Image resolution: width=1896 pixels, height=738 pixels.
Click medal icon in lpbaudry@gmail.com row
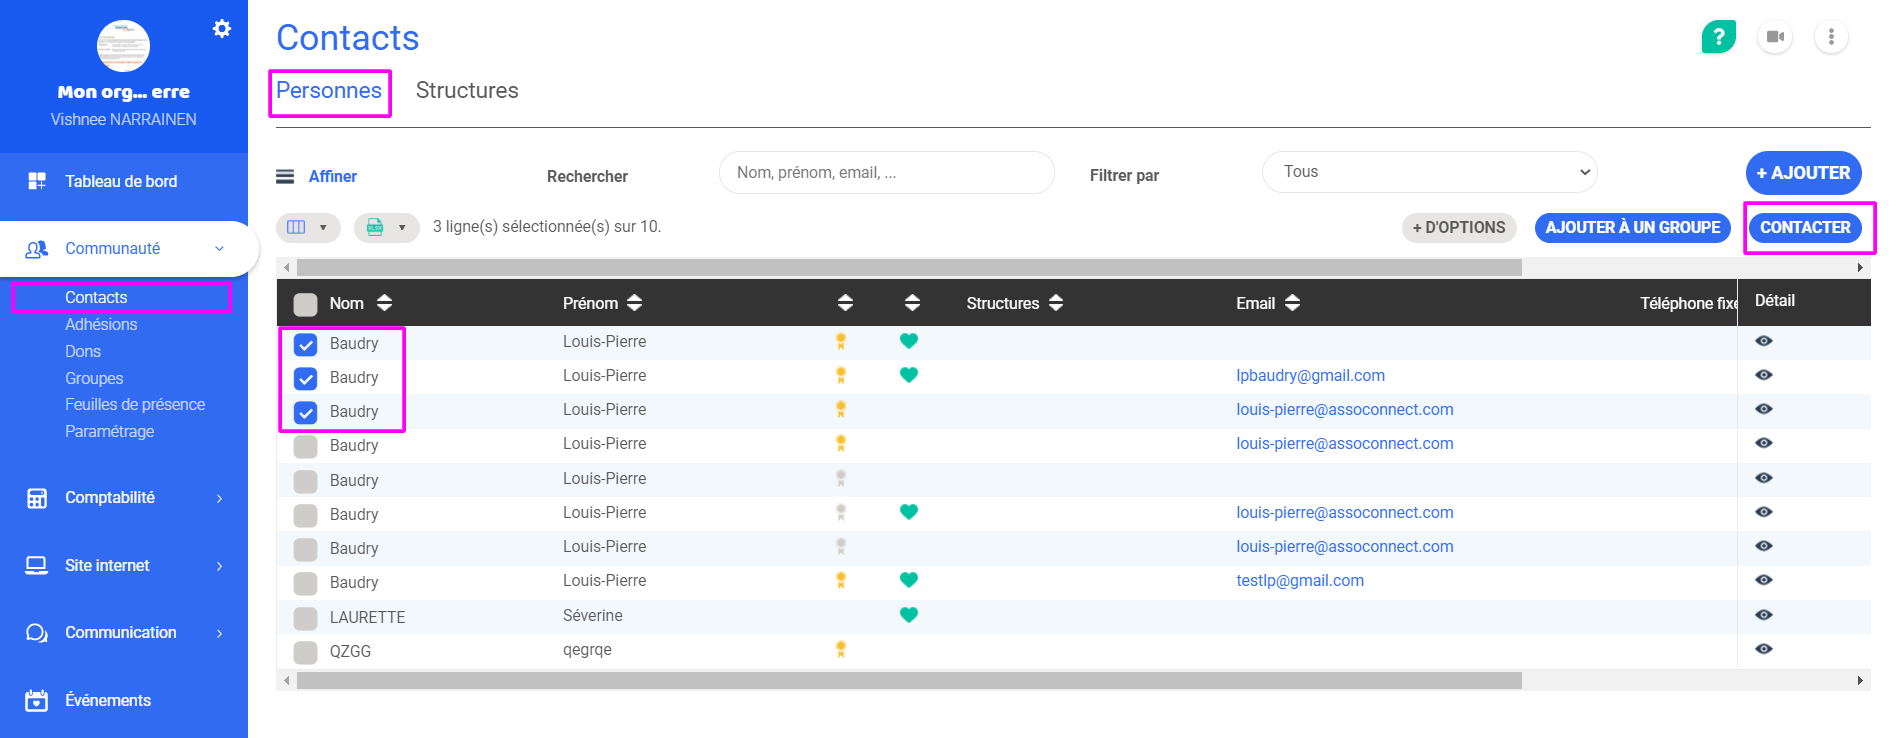(x=841, y=375)
